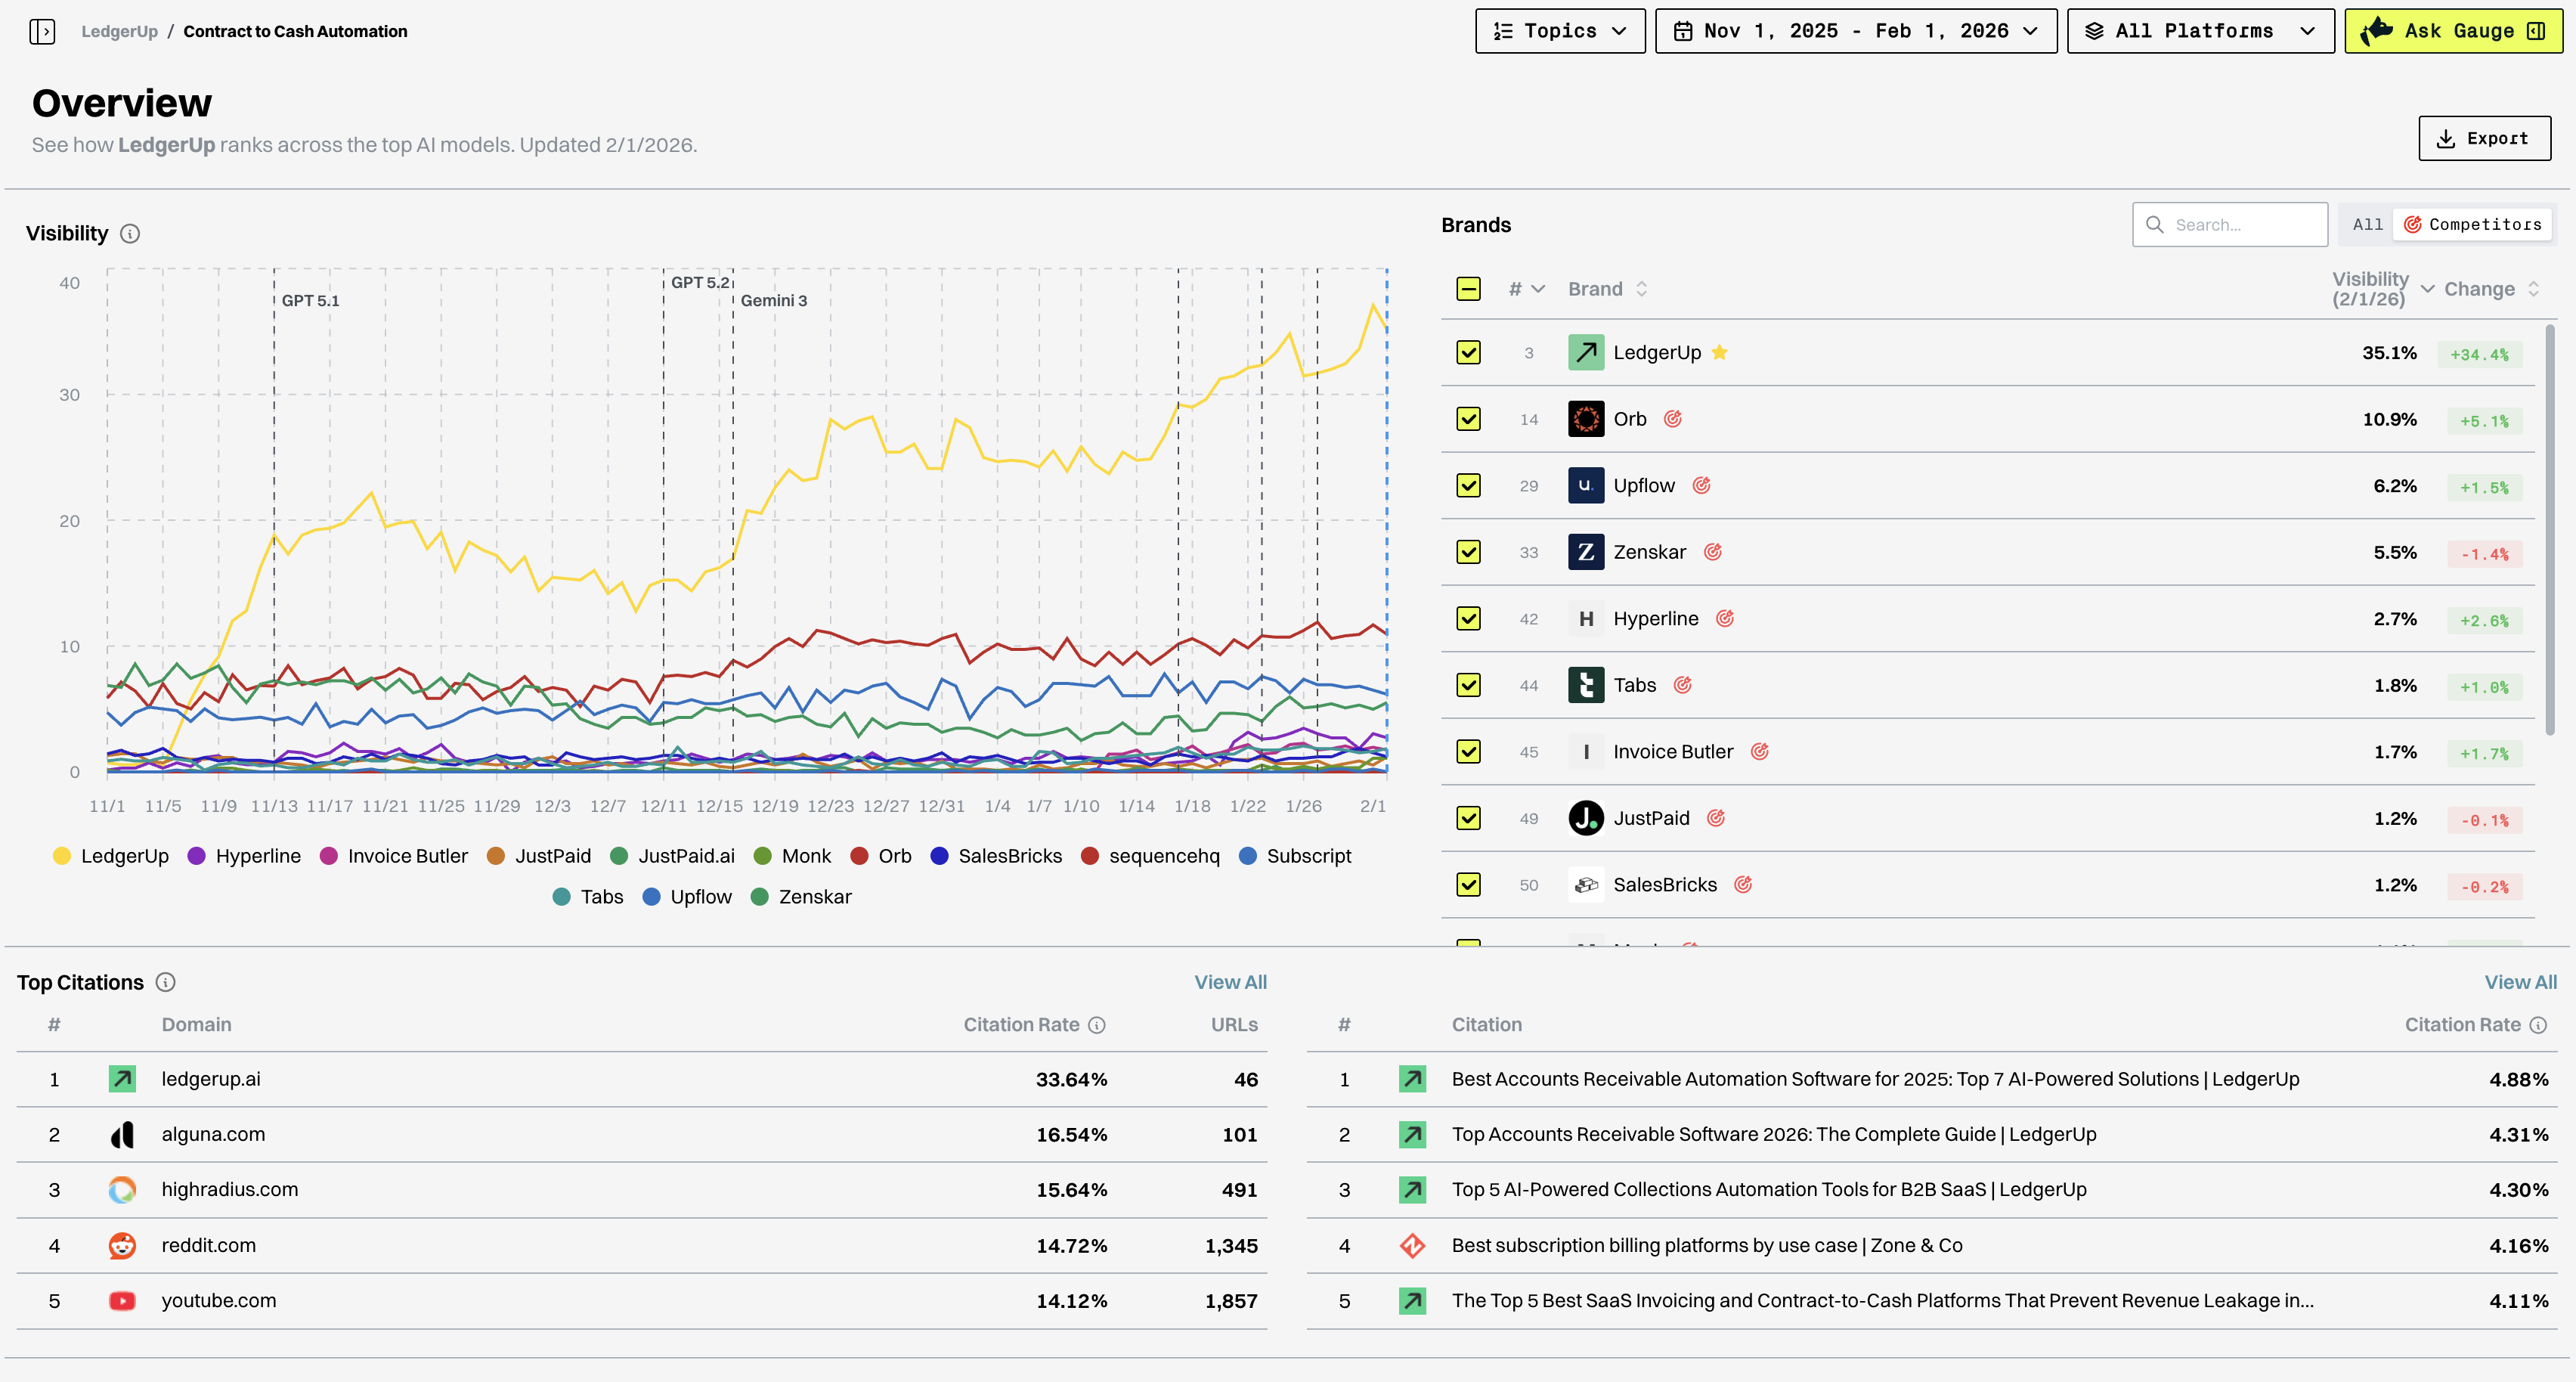Switch to the Competitors filter
The image size is (2576, 1382).
point(2473,224)
